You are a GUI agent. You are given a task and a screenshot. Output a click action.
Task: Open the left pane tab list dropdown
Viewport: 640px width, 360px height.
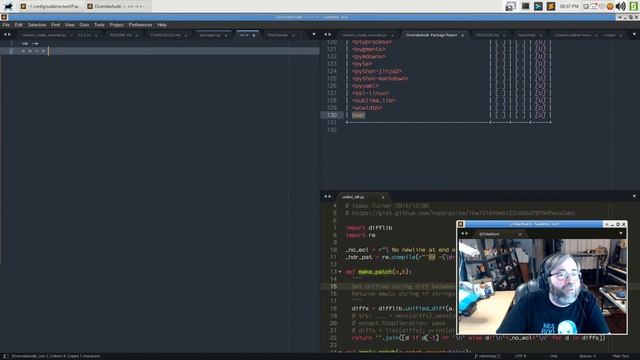(313, 35)
